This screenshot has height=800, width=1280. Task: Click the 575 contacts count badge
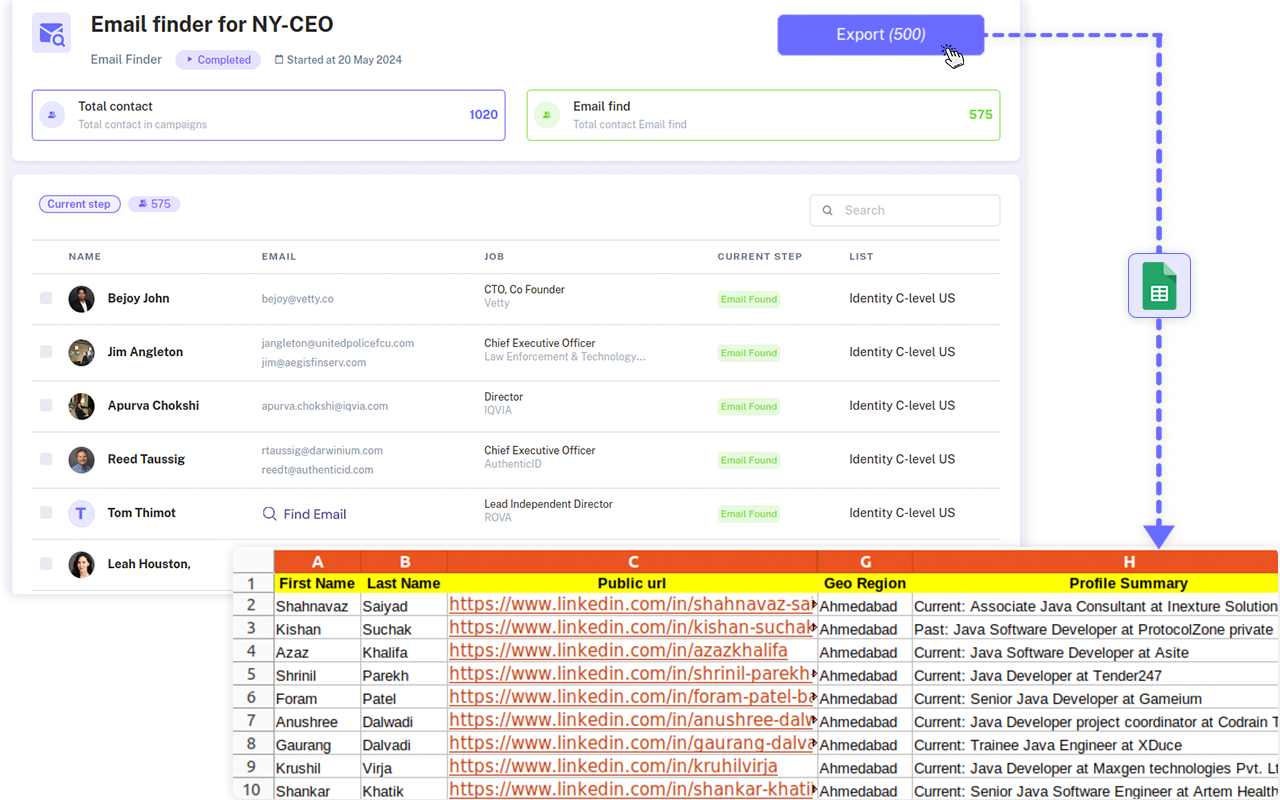(154, 204)
